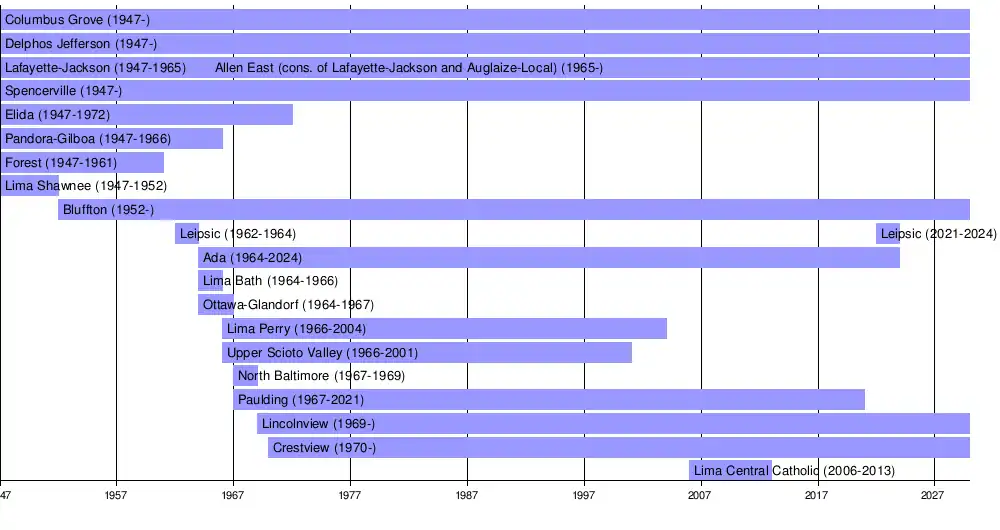The width and height of the screenshot is (1000, 530).
Task: Select the Delphos Jefferson (1947-) bar
Action: click(485, 43)
